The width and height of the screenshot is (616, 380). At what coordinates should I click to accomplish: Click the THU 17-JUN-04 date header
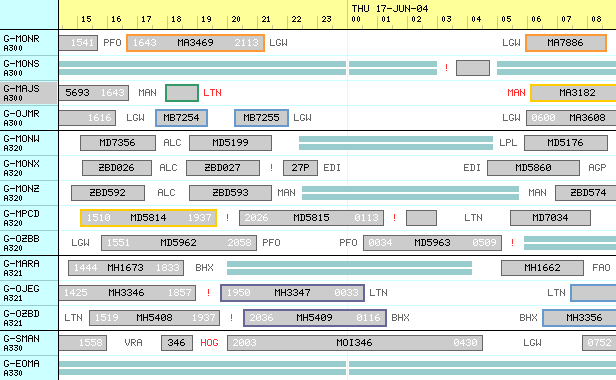pyautogui.click(x=390, y=8)
